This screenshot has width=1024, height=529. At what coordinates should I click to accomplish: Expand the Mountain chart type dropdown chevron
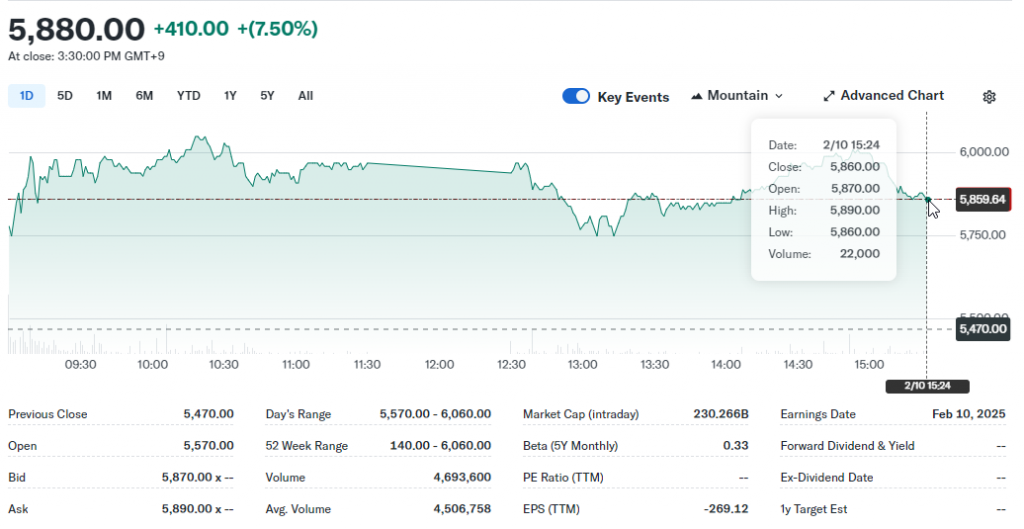779,96
